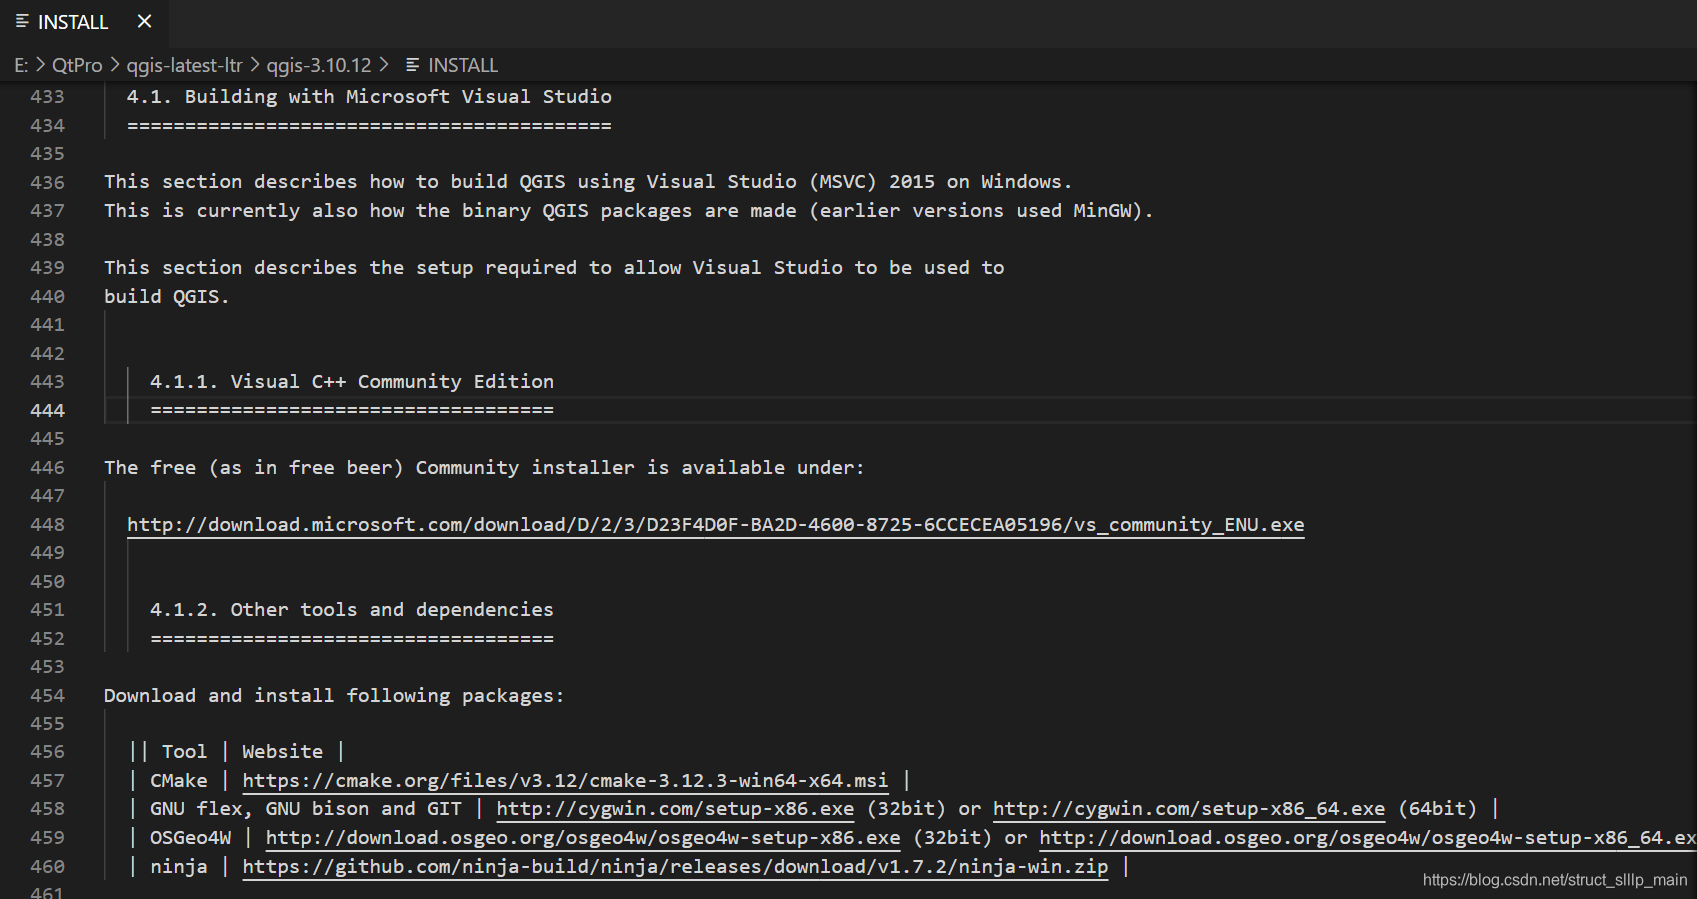This screenshot has height=899, width=1697.
Task: Click the INSTALL file breadcrumb
Action: tap(463, 65)
